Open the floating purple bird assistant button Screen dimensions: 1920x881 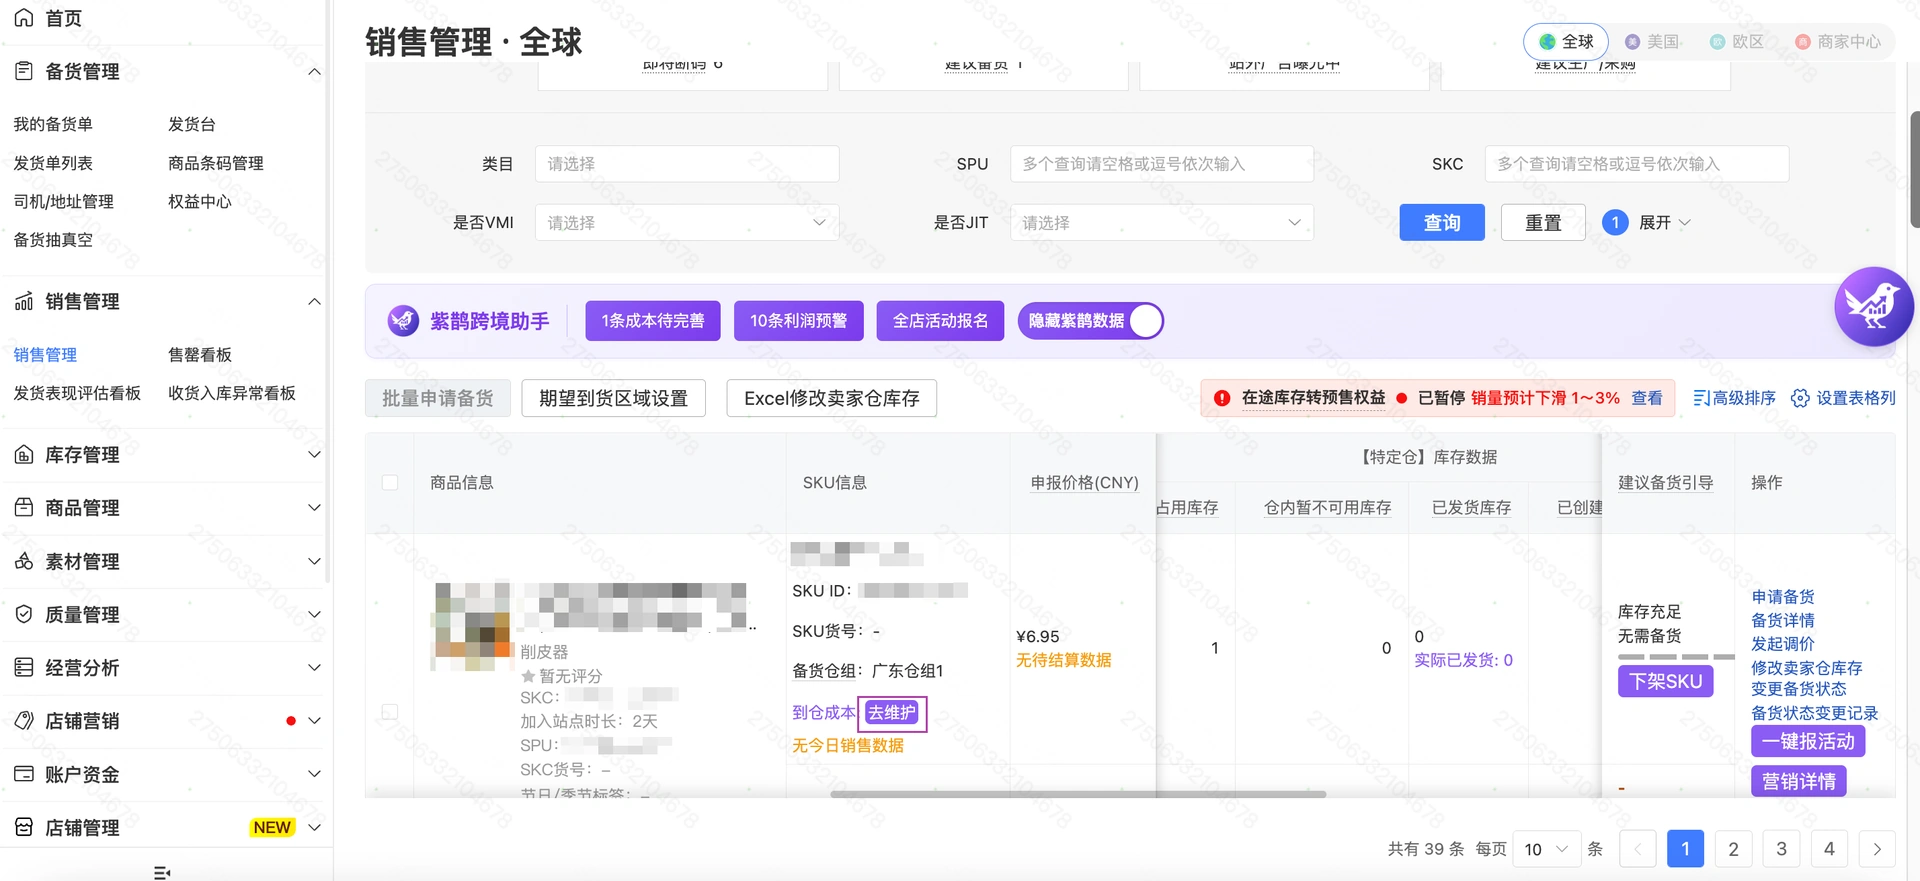click(1873, 306)
